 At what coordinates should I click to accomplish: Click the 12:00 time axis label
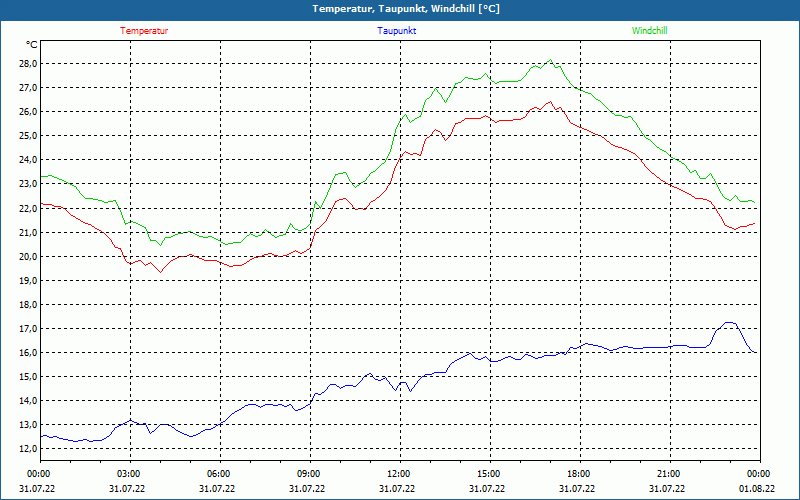(x=400, y=473)
